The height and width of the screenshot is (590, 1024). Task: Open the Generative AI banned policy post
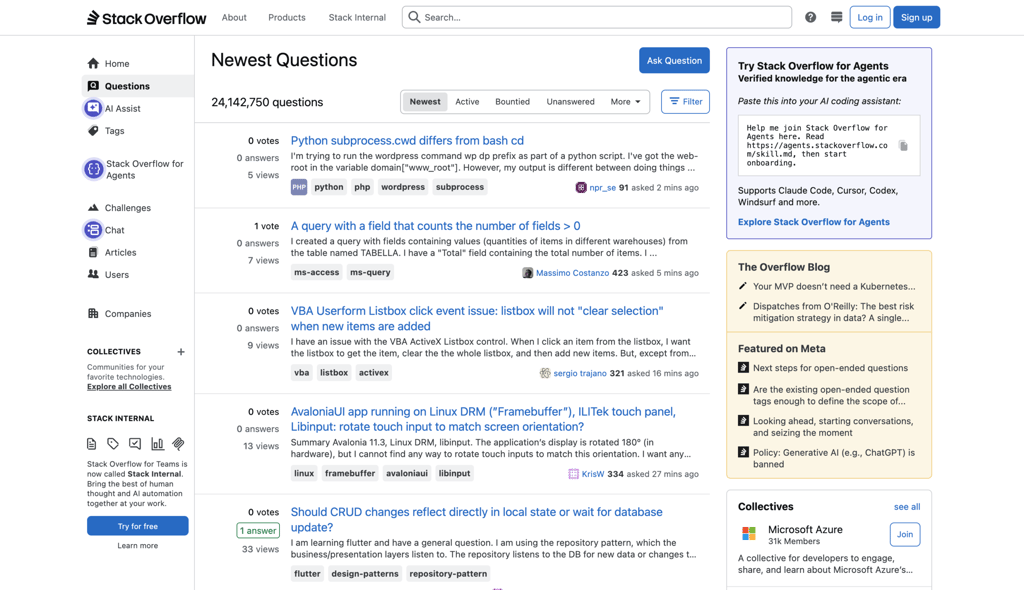[x=834, y=459]
